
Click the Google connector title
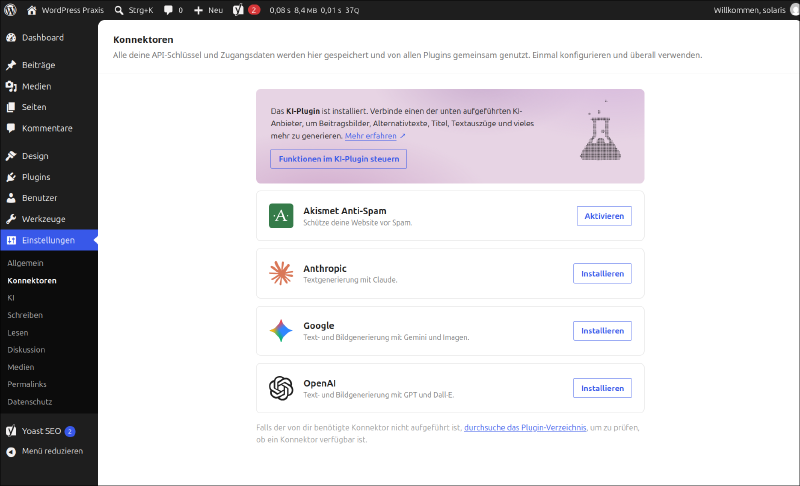point(319,325)
